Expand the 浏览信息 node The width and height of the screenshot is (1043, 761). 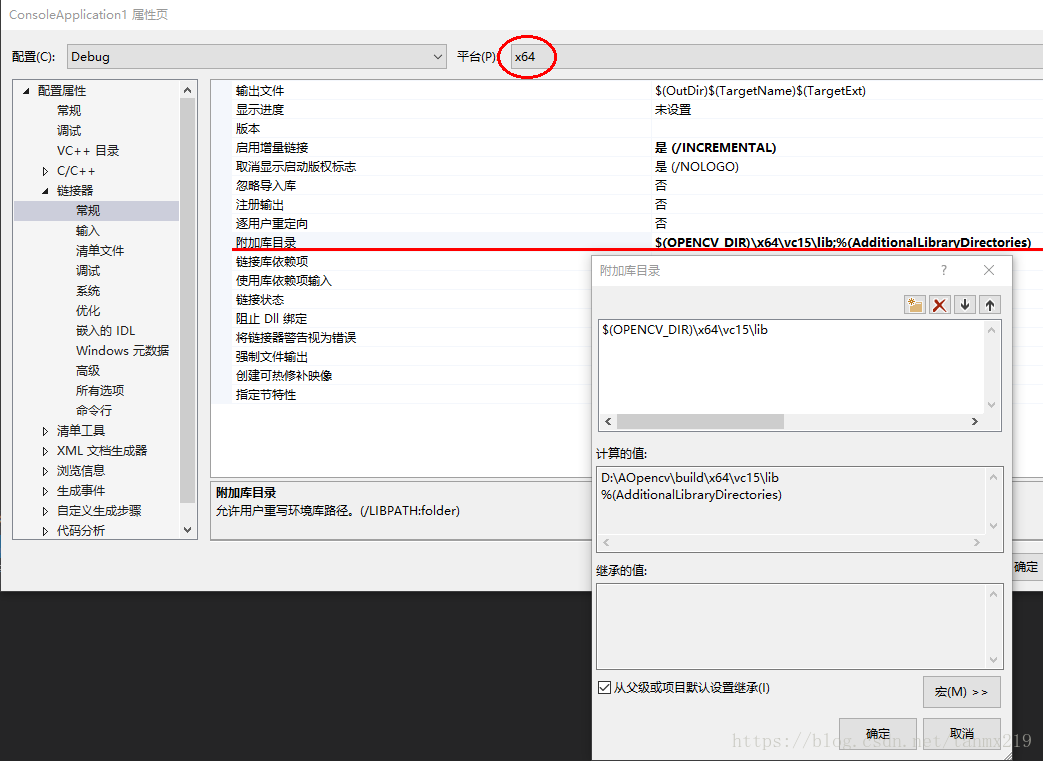45,471
